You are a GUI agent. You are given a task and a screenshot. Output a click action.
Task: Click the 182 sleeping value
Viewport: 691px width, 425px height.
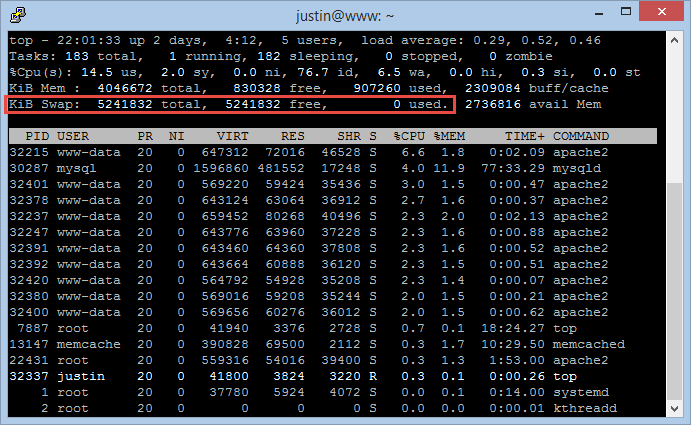coord(269,56)
